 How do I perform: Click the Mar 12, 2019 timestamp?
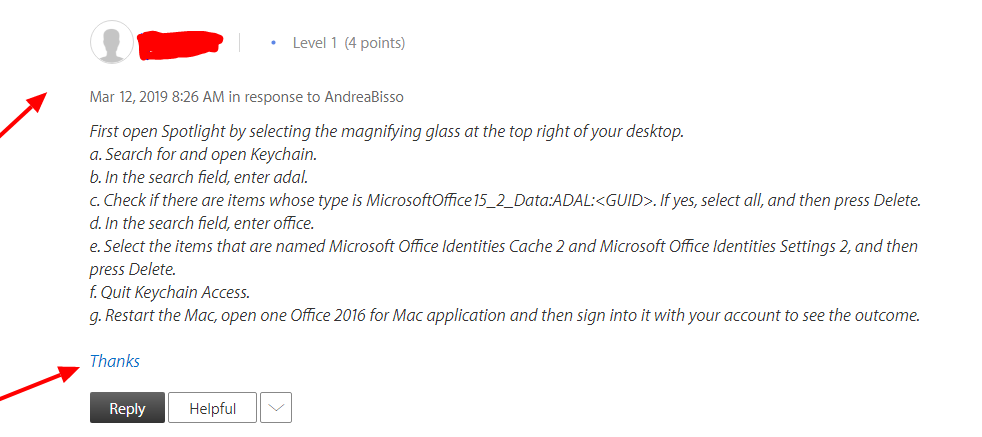(157, 97)
